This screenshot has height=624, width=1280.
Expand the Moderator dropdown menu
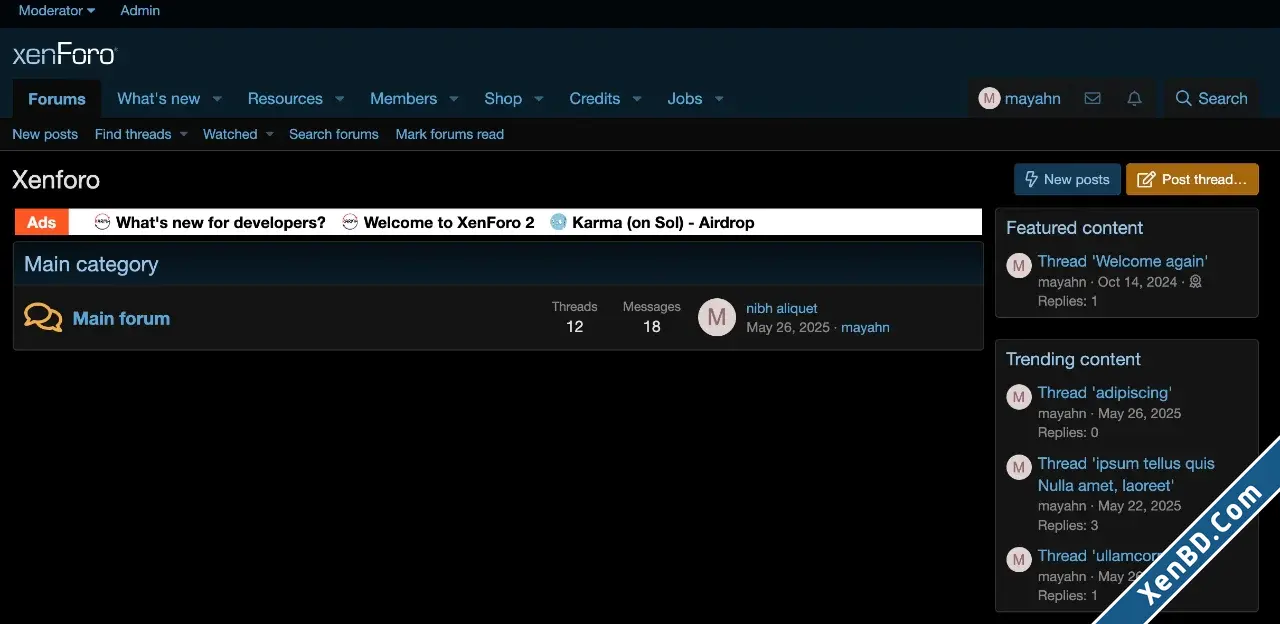pyautogui.click(x=57, y=10)
